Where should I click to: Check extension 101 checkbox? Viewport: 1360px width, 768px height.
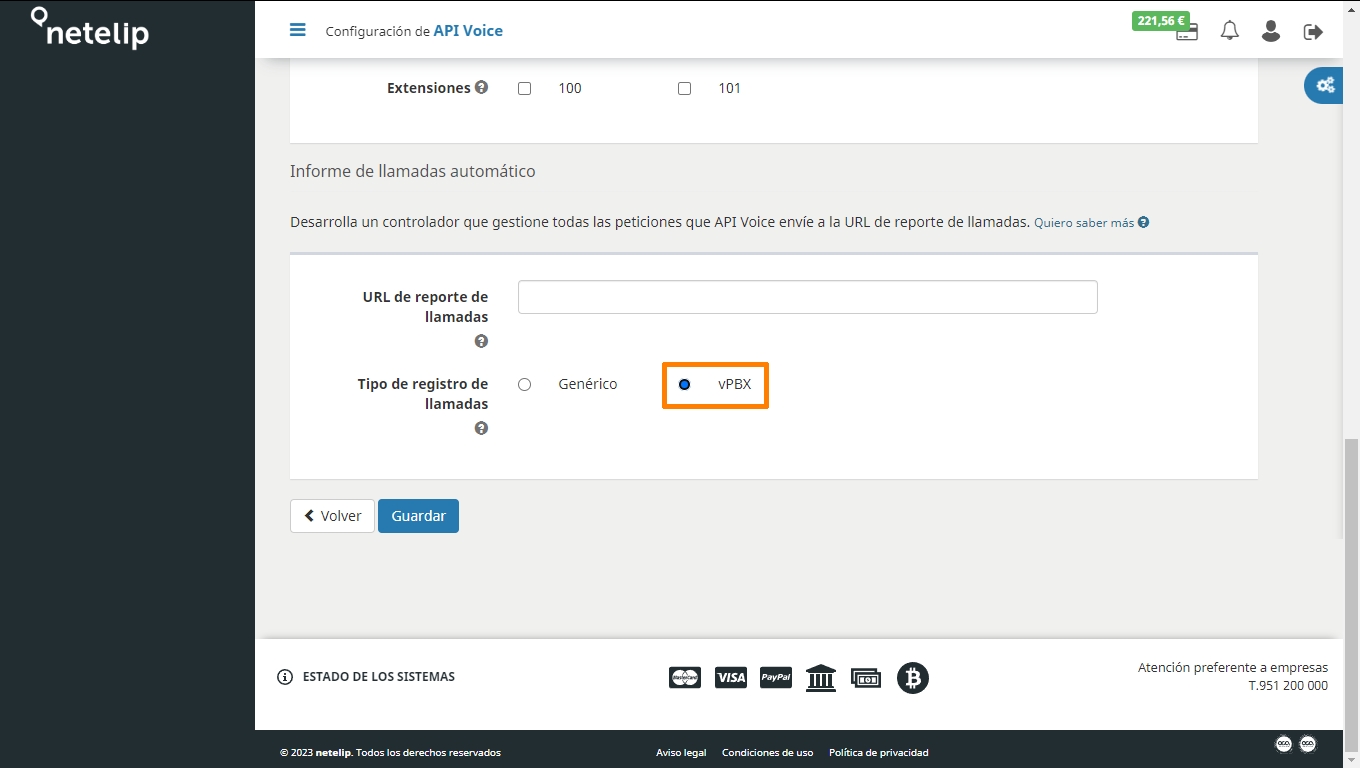coord(684,88)
